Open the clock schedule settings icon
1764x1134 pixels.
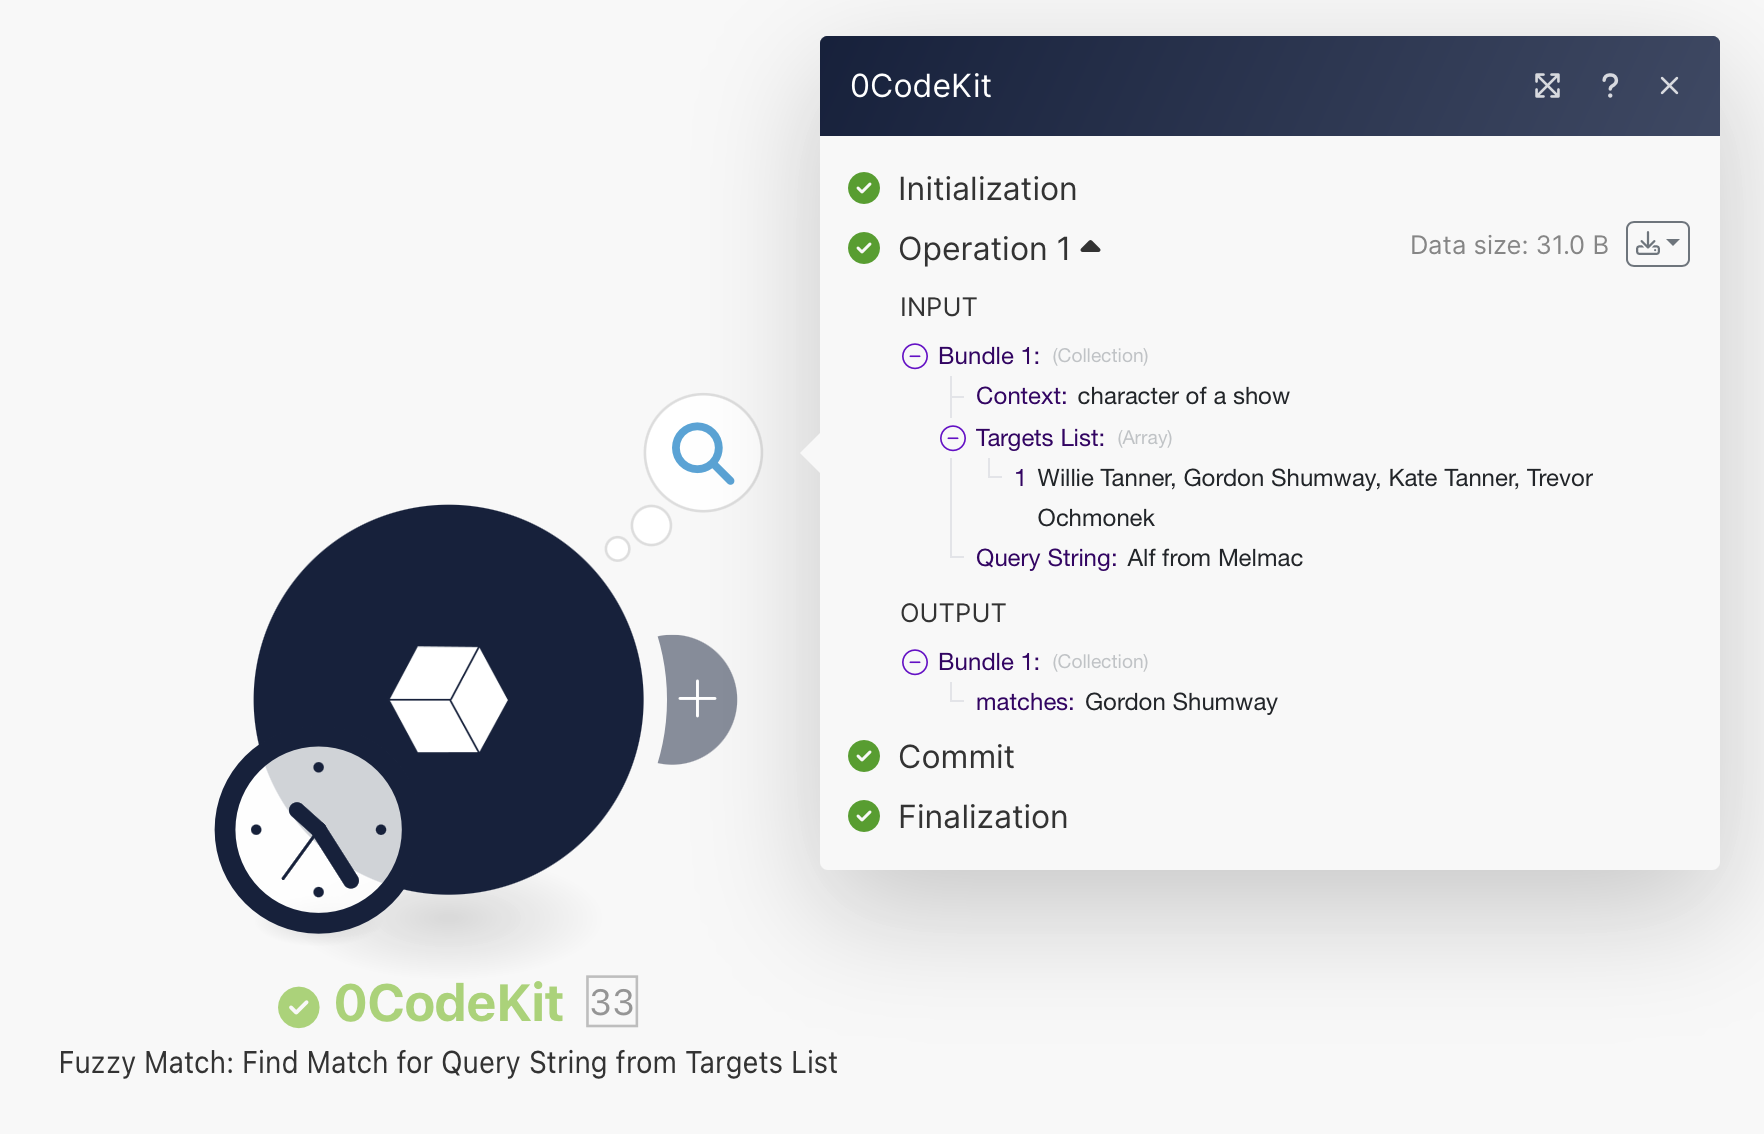pyautogui.click(x=318, y=830)
